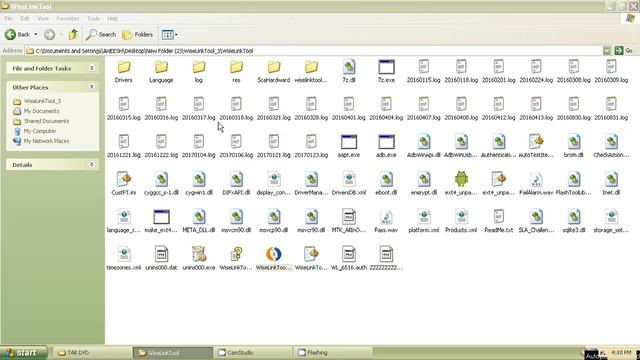This screenshot has height=360, width=640.
Task: Select the orange-and-blue WiseLinkToo... application icon
Action: coord(274,259)
